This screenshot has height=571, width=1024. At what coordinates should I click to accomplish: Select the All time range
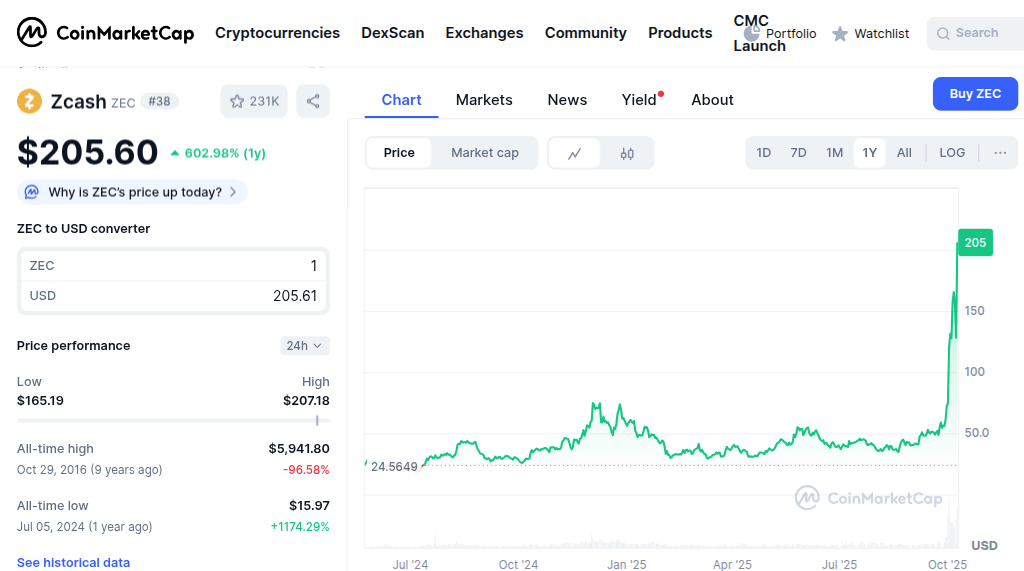click(x=904, y=153)
